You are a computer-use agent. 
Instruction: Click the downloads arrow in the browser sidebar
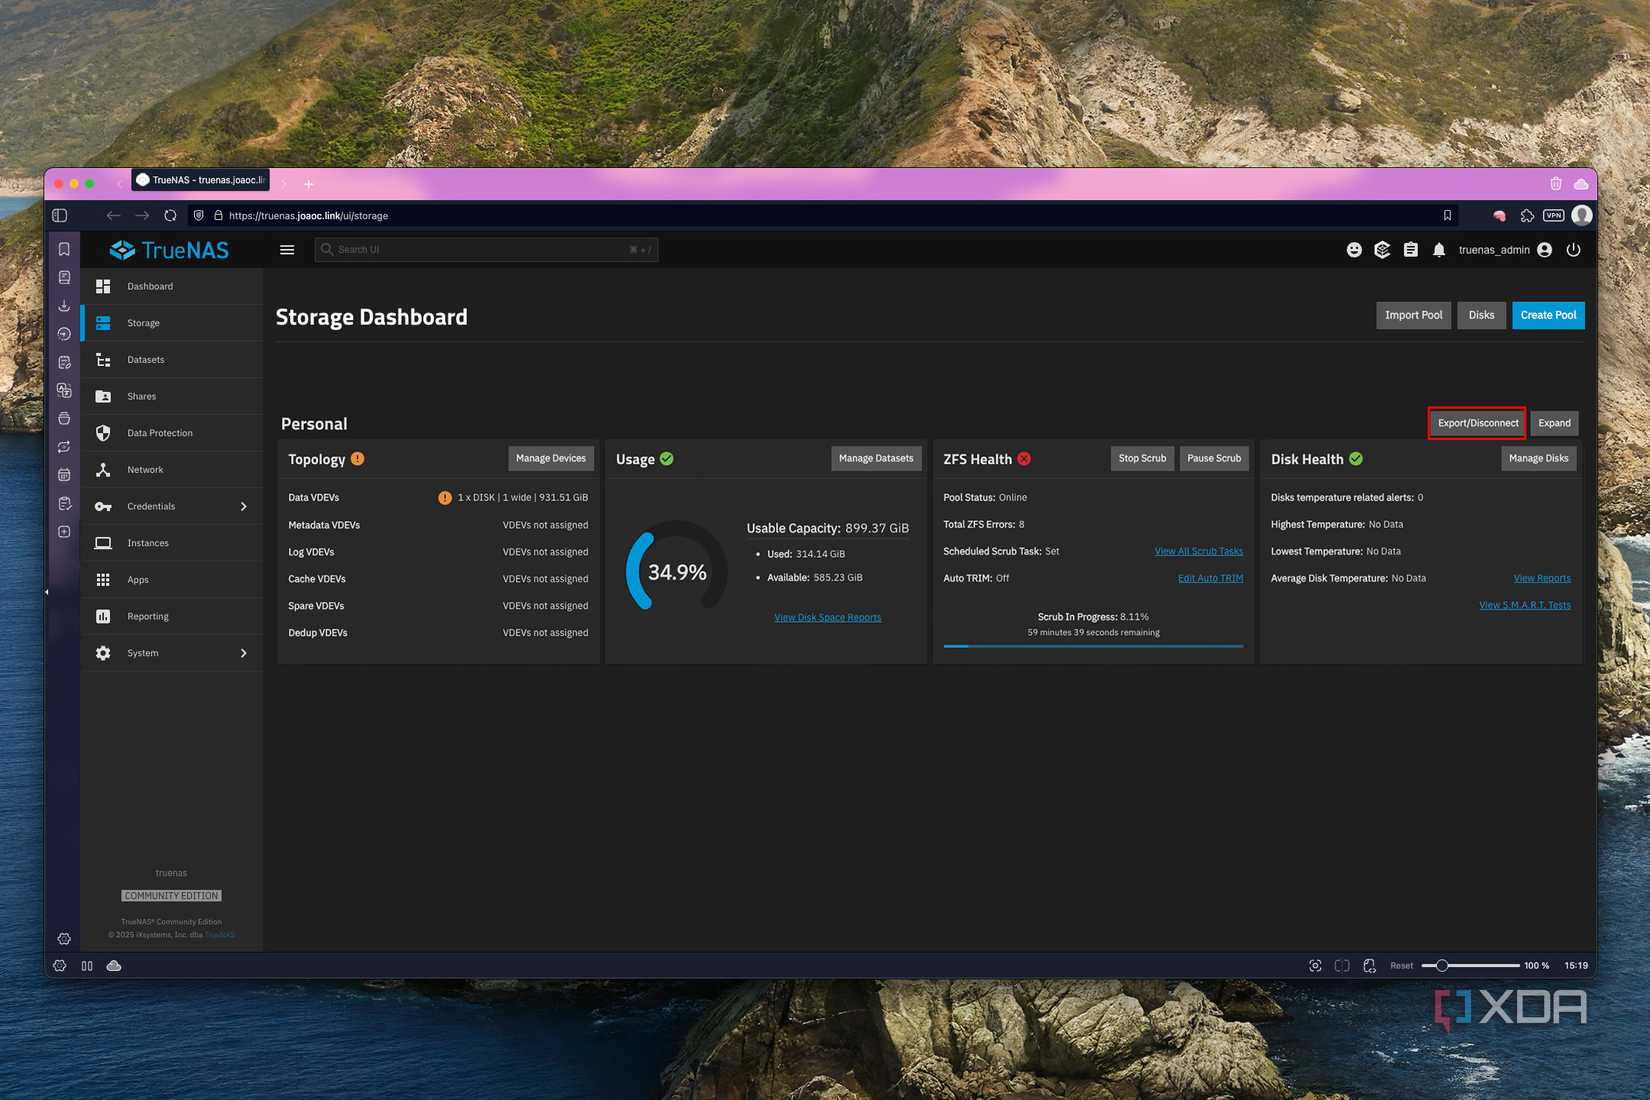coord(63,305)
